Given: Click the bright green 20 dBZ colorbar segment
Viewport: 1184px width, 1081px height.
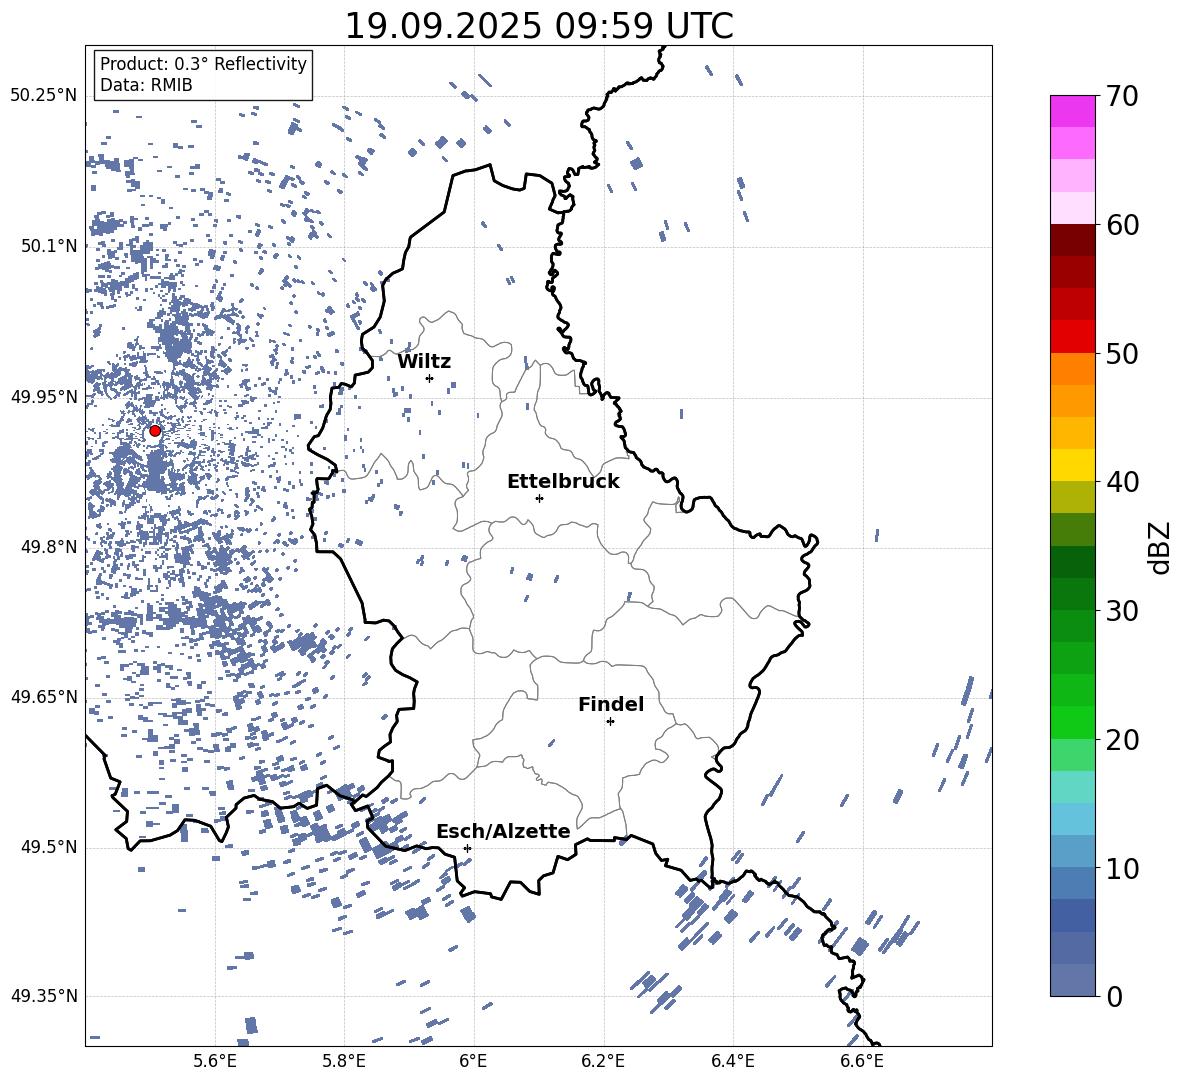Looking at the screenshot, I should pyautogui.click(x=1072, y=722).
